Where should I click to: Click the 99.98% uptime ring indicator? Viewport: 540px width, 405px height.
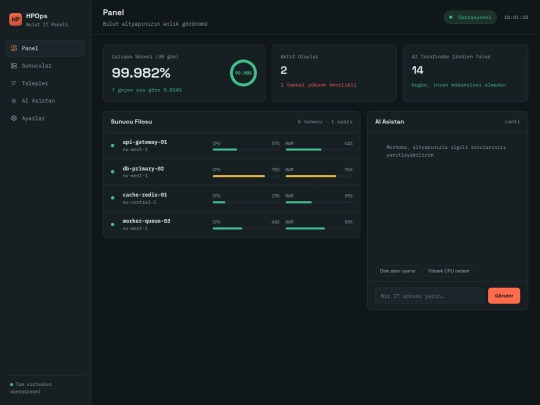(243, 73)
